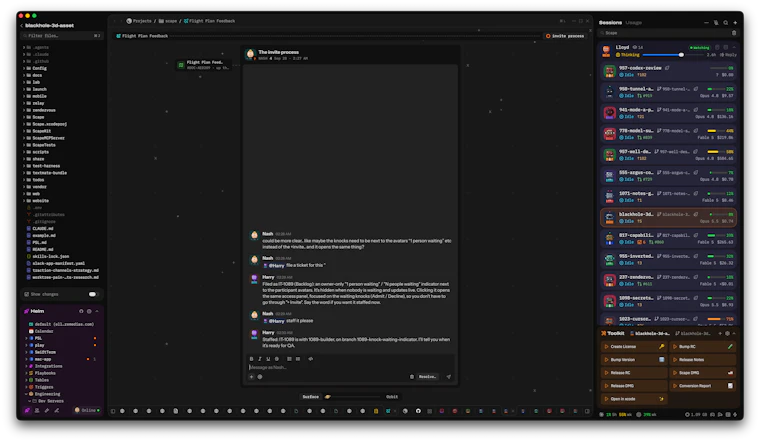Click the document icon in bottom dock strip
Viewport: 760px width, 442px height.
(175, 411)
